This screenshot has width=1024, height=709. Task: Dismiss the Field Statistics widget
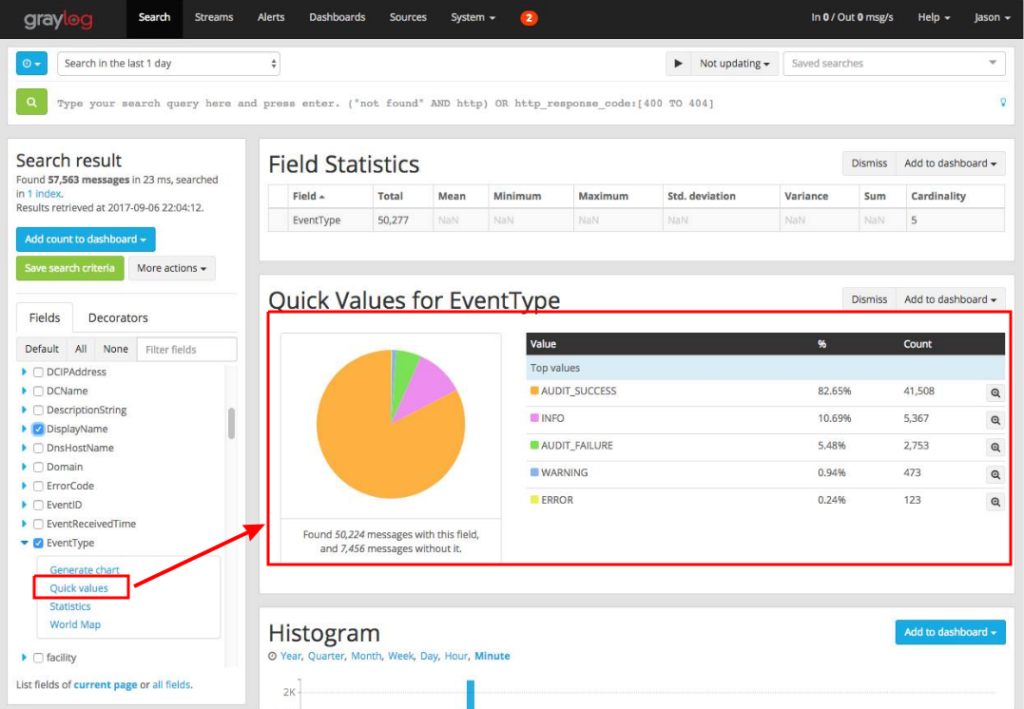[x=869, y=163]
